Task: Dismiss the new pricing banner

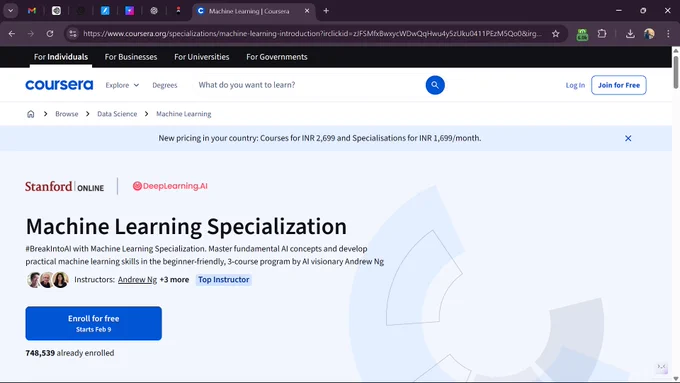Action: tap(628, 138)
